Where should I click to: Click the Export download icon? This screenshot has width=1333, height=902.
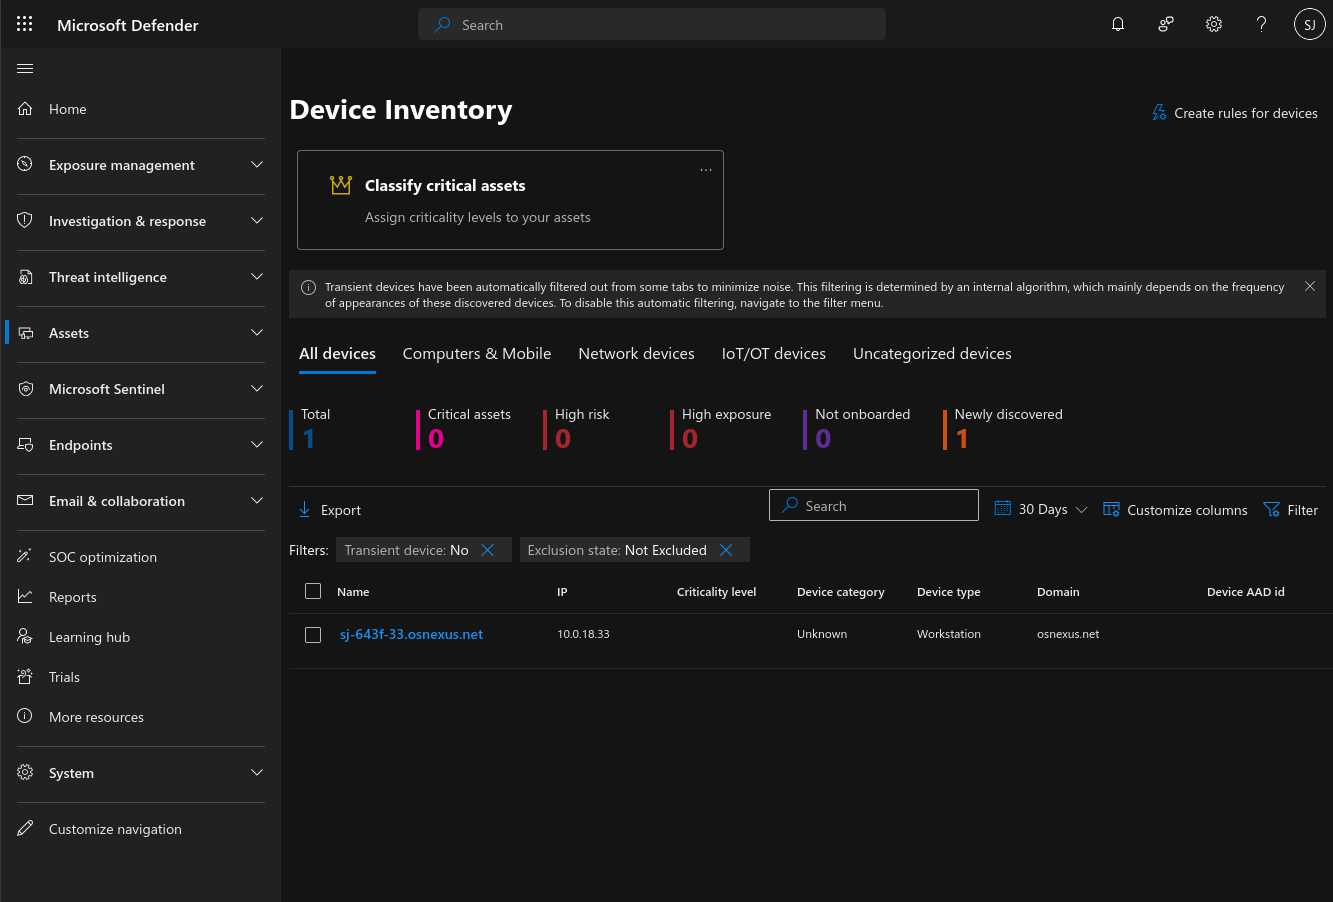305,510
